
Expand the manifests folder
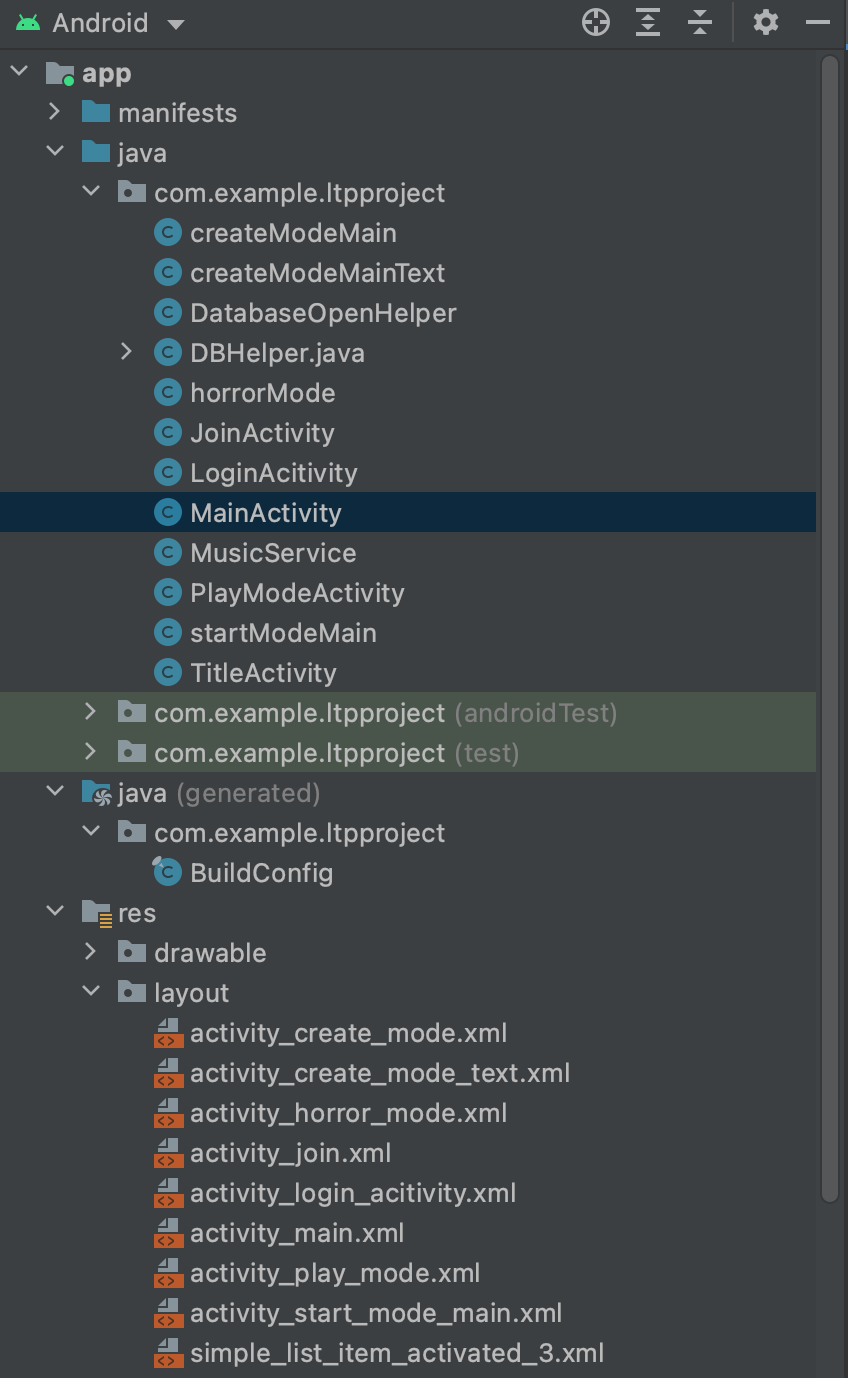click(55, 112)
